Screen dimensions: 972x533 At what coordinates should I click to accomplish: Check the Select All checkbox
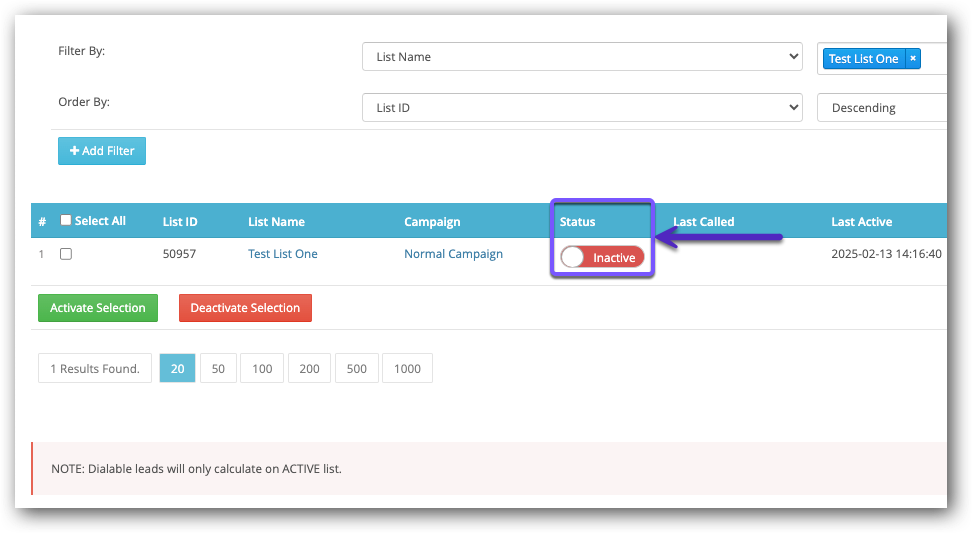point(66,221)
